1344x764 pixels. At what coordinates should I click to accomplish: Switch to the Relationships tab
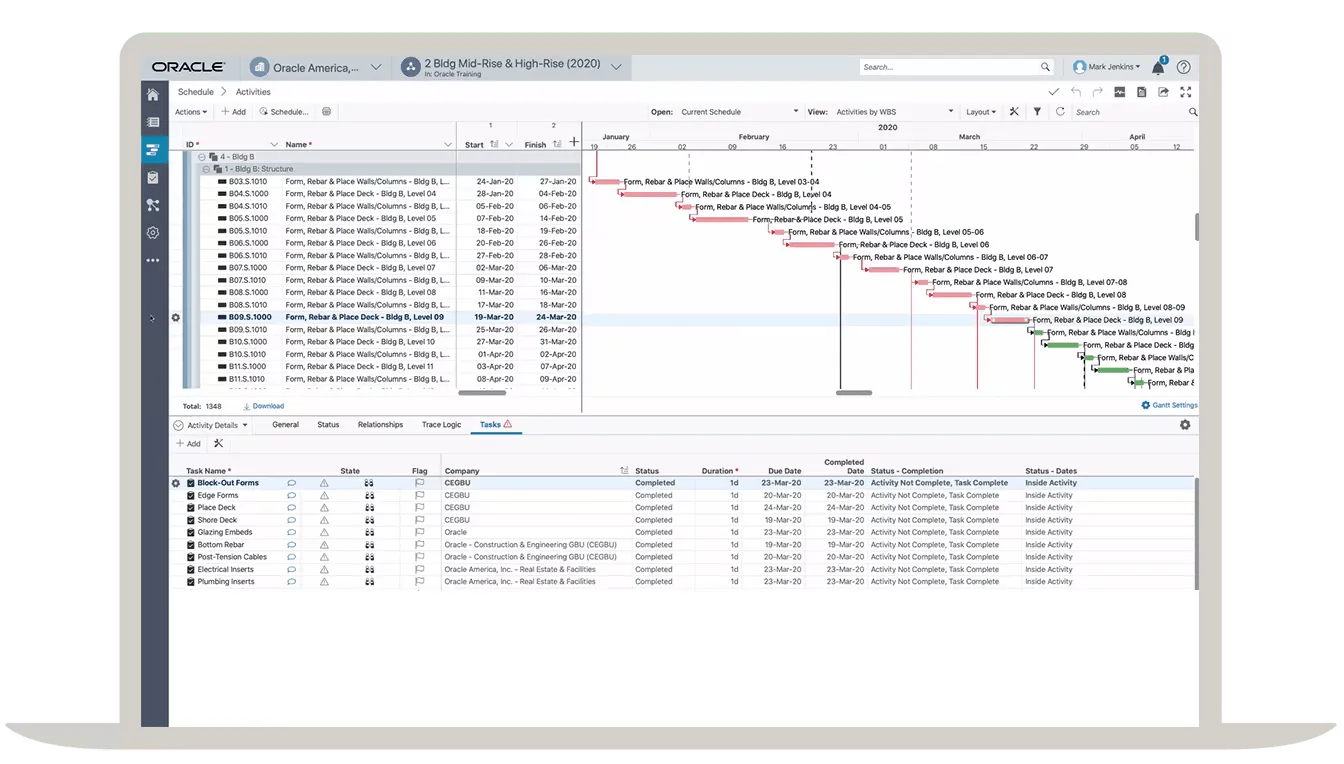click(x=380, y=425)
